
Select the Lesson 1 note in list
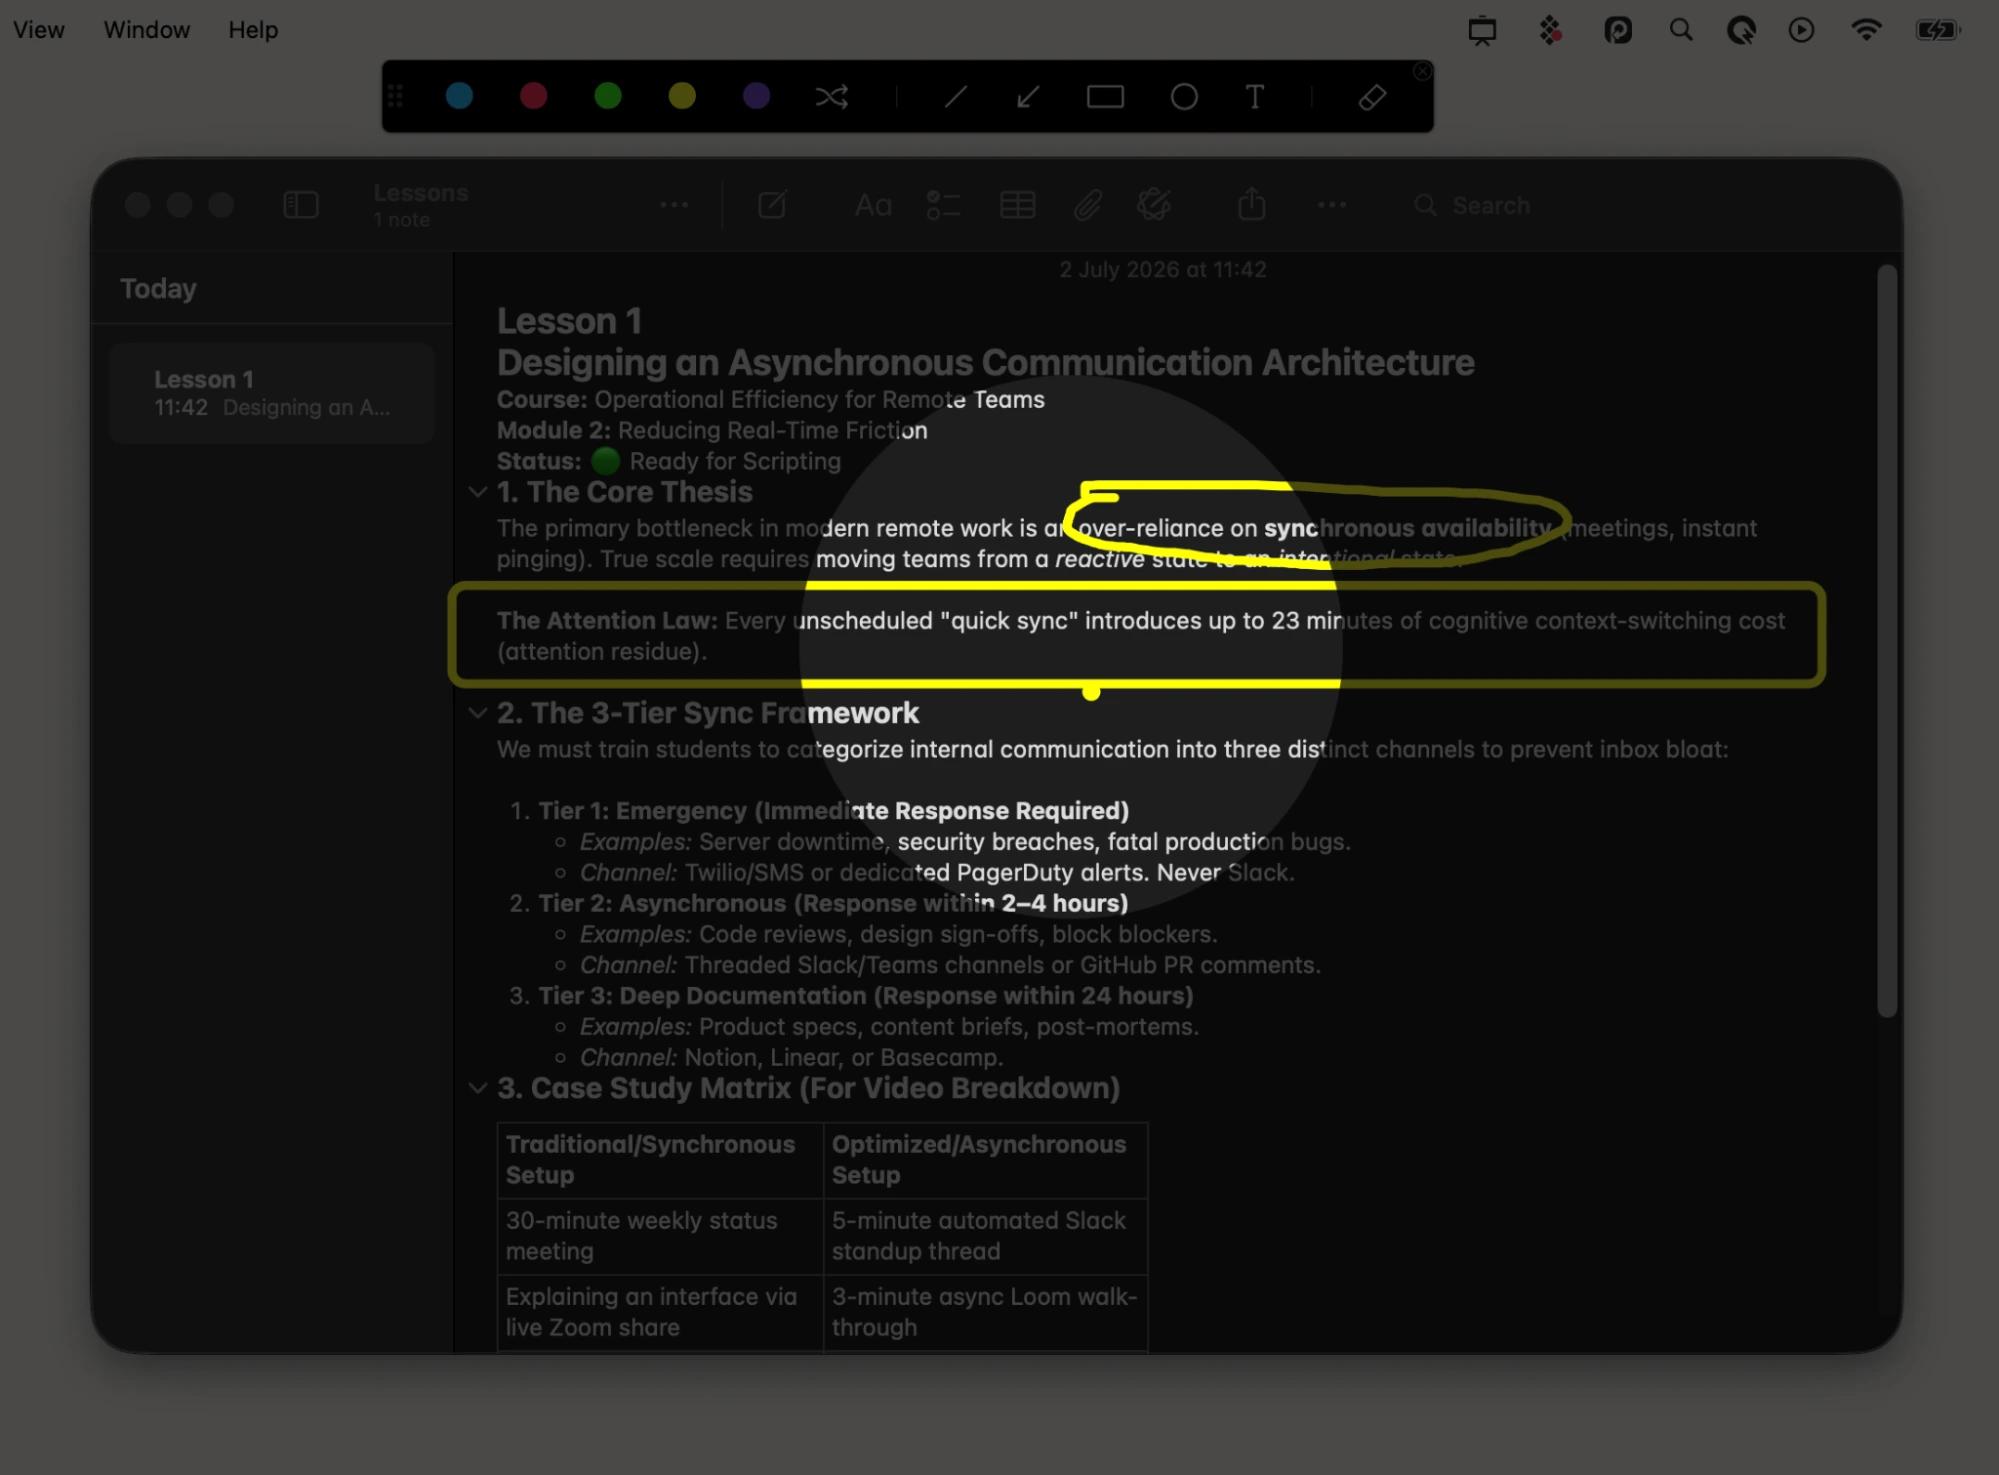tap(272, 393)
